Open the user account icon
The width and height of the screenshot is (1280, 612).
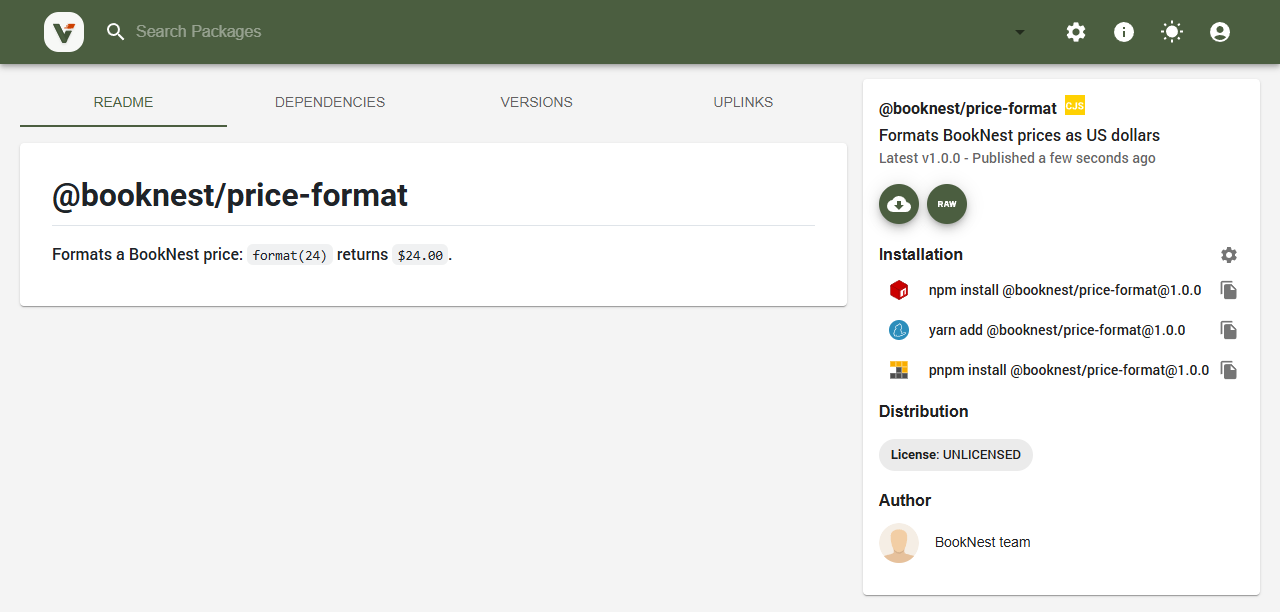pos(1220,32)
